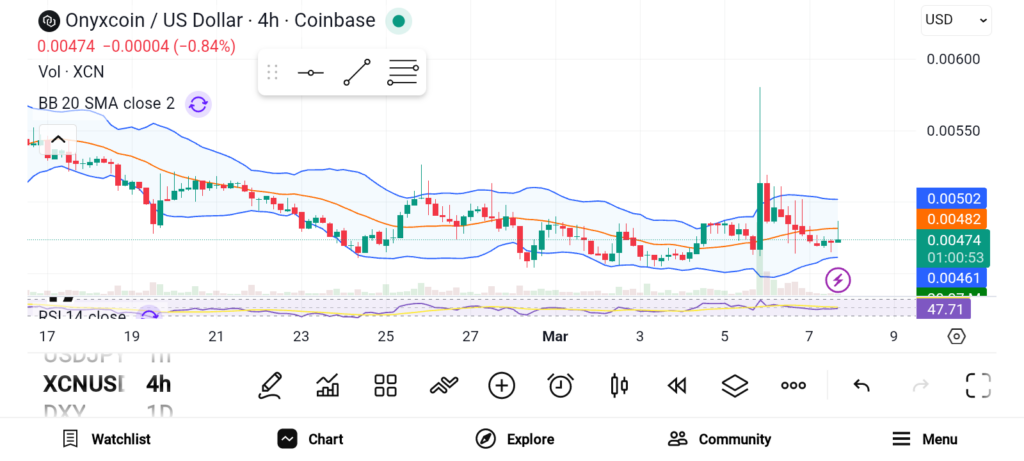Screen dimensions: 1024x461
Task: Click the Bollinger Bands refresh sync icon
Action: point(198,103)
